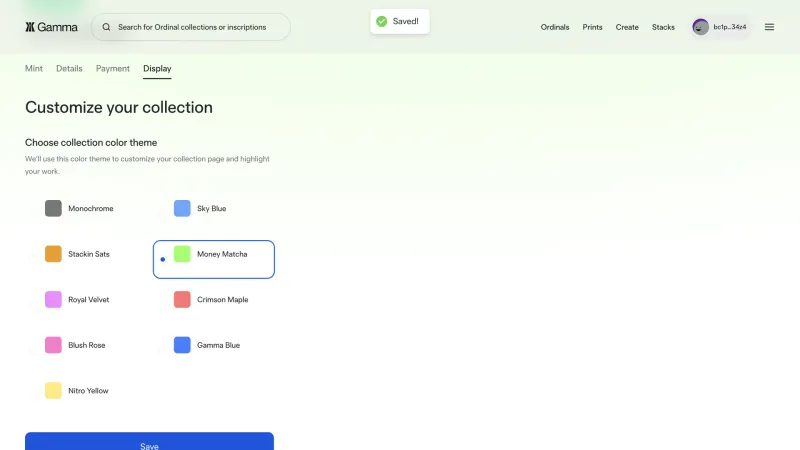
Task: Switch to the Details tab
Action: tap(69, 68)
